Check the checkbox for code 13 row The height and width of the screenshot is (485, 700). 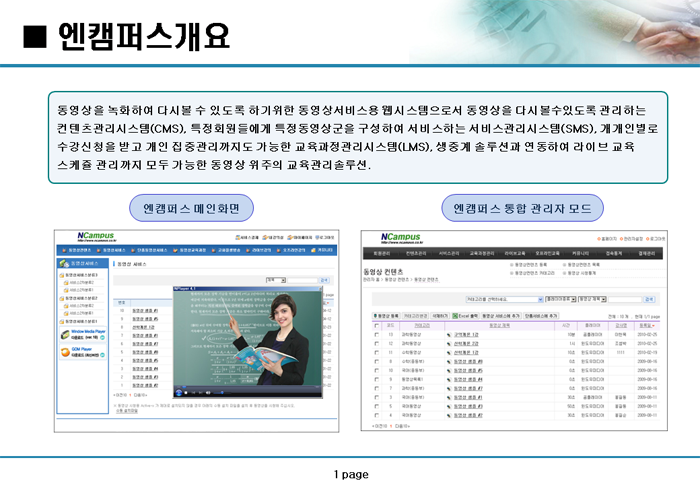377,334
